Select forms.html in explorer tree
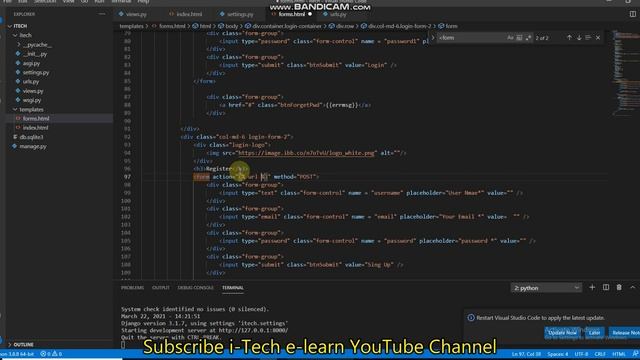The width and height of the screenshot is (640, 360). click(36, 118)
